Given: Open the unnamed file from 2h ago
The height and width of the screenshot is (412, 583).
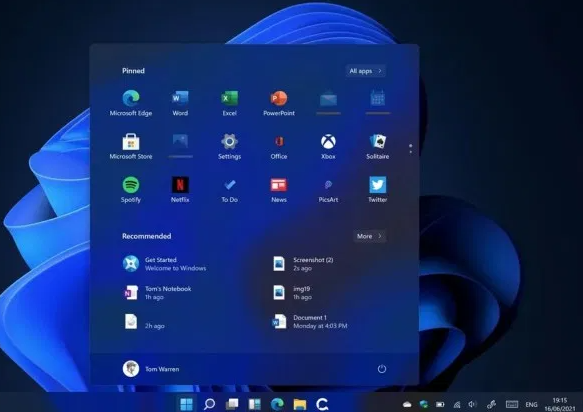Looking at the screenshot, I should point(144,322).
